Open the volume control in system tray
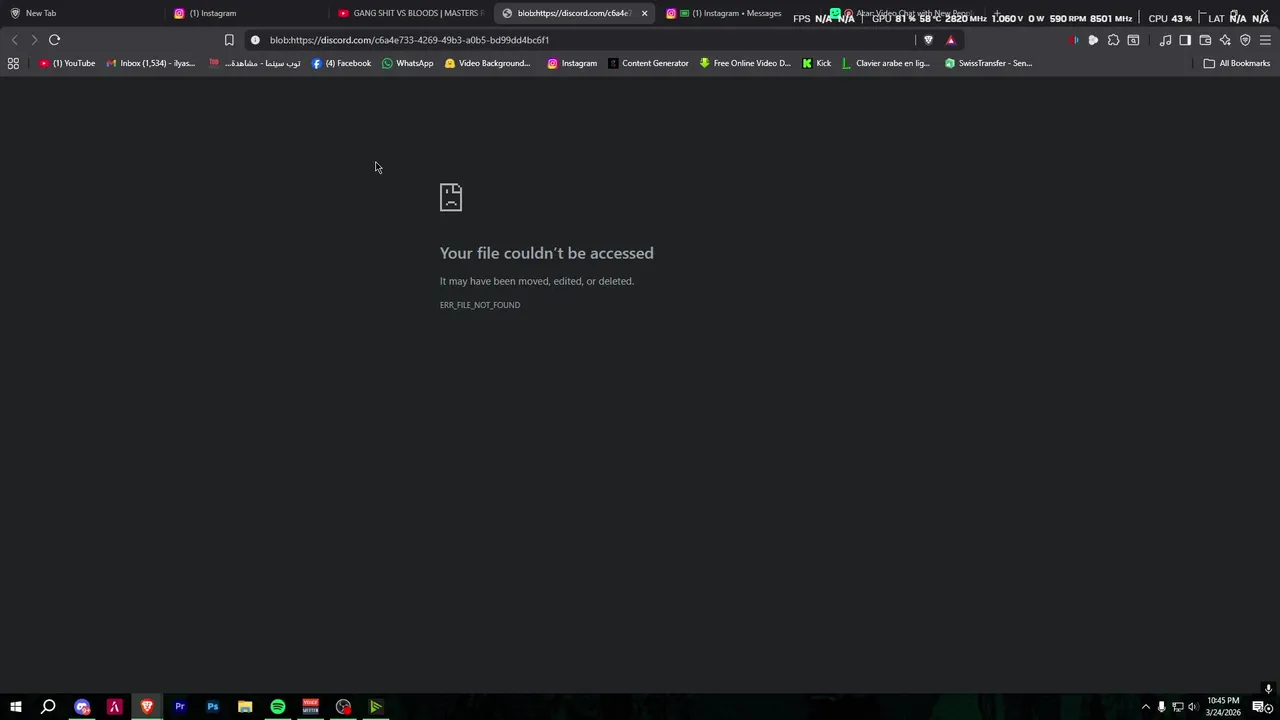1280x720 pixels. 1192,707
